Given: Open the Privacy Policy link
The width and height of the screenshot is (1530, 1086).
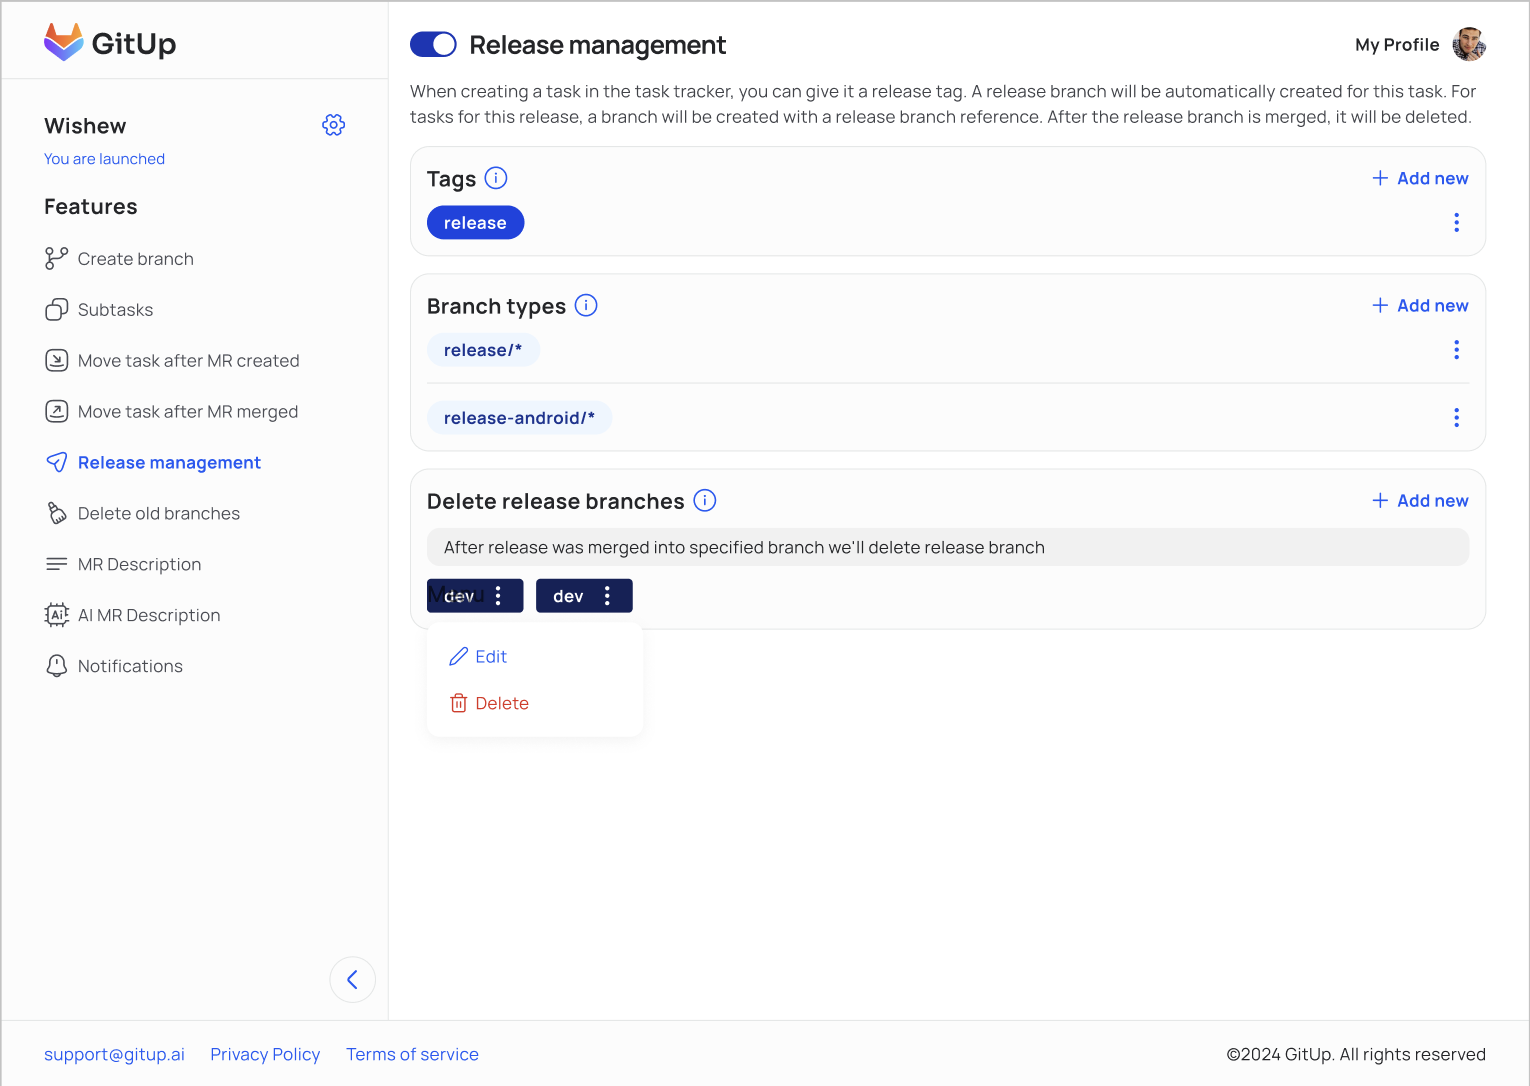Looking at the screenshot, I should [265, 1054].
